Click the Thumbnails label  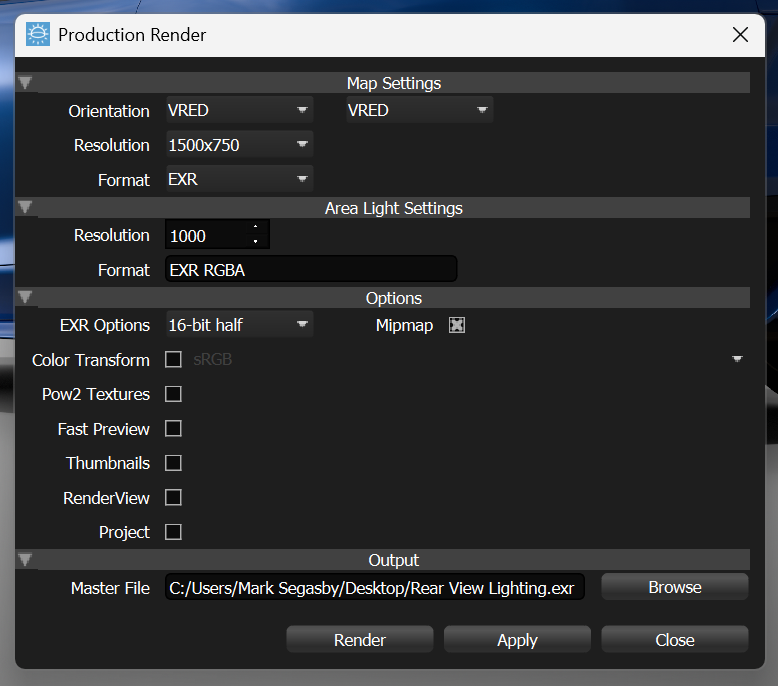(108, 463)
